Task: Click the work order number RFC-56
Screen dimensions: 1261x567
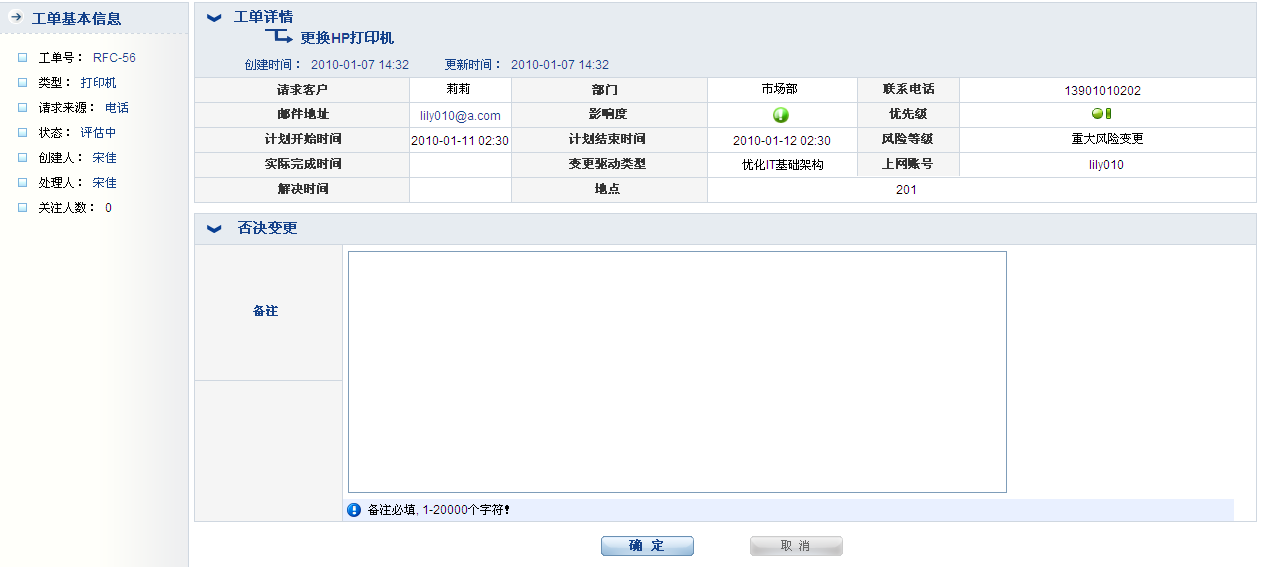Action: coord(114,58)
